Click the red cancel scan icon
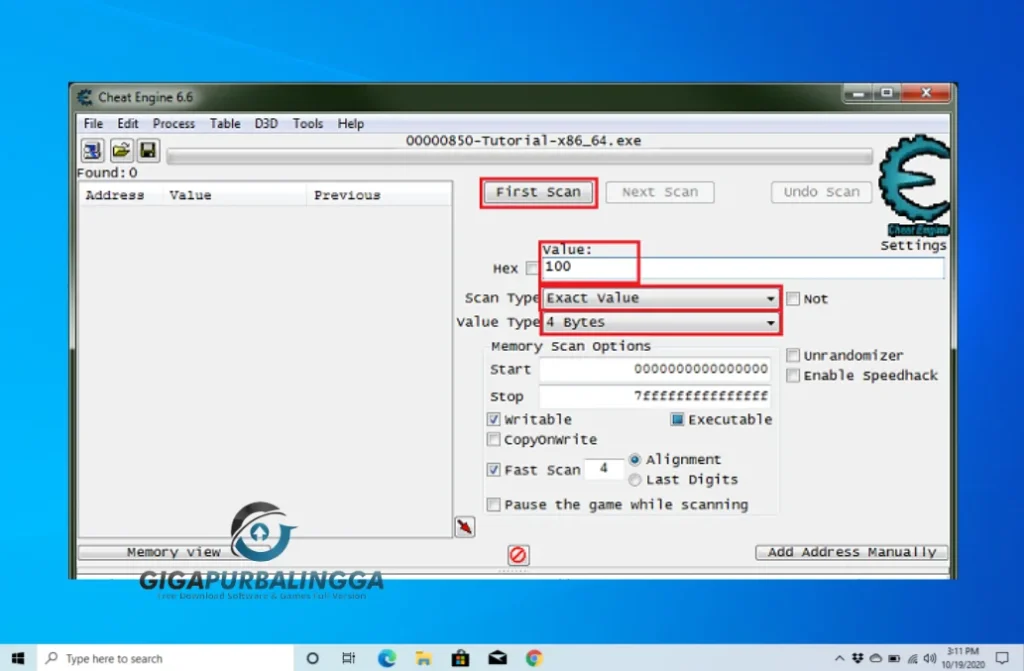The height and width of the screenshot is (671, 1024). [517, 555]
